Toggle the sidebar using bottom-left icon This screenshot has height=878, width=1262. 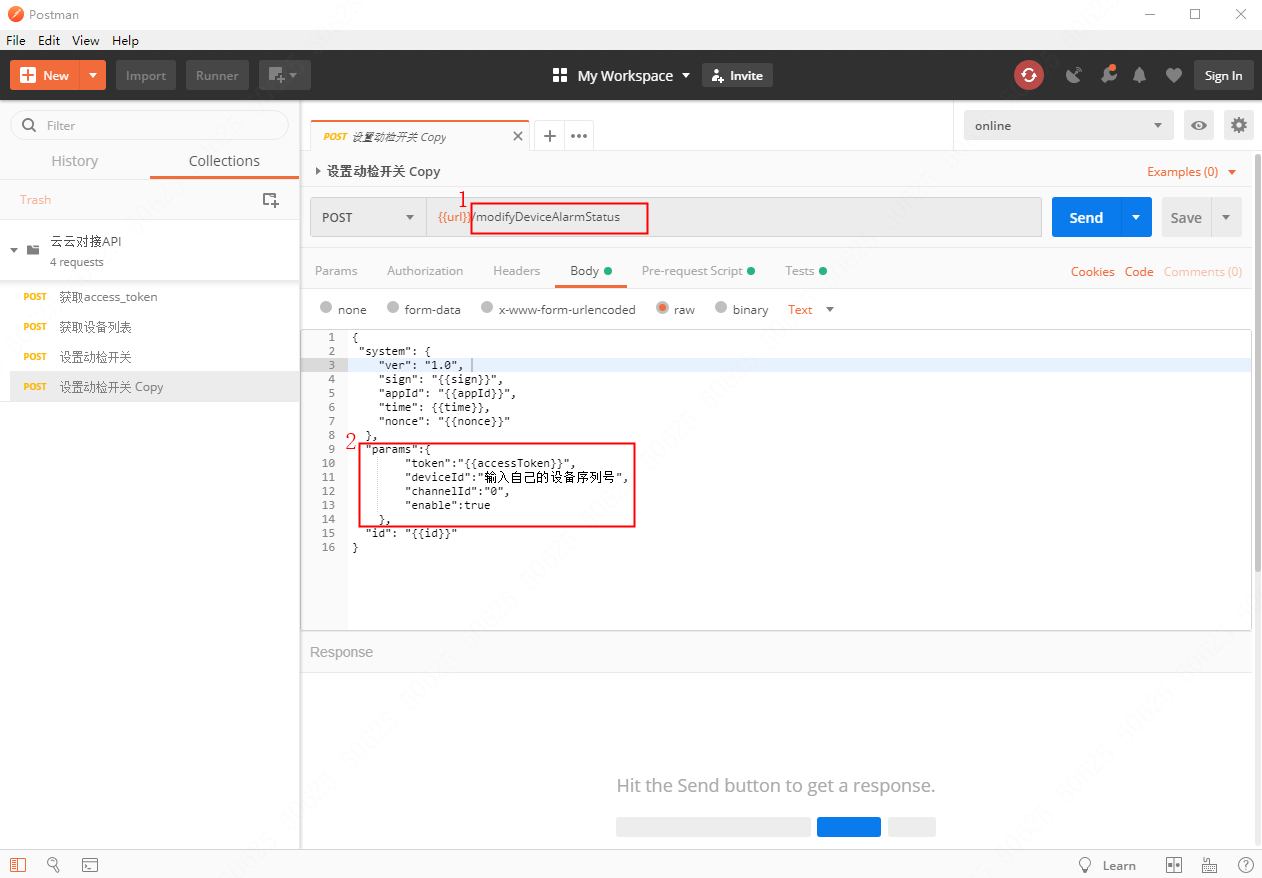coord(19,865)
